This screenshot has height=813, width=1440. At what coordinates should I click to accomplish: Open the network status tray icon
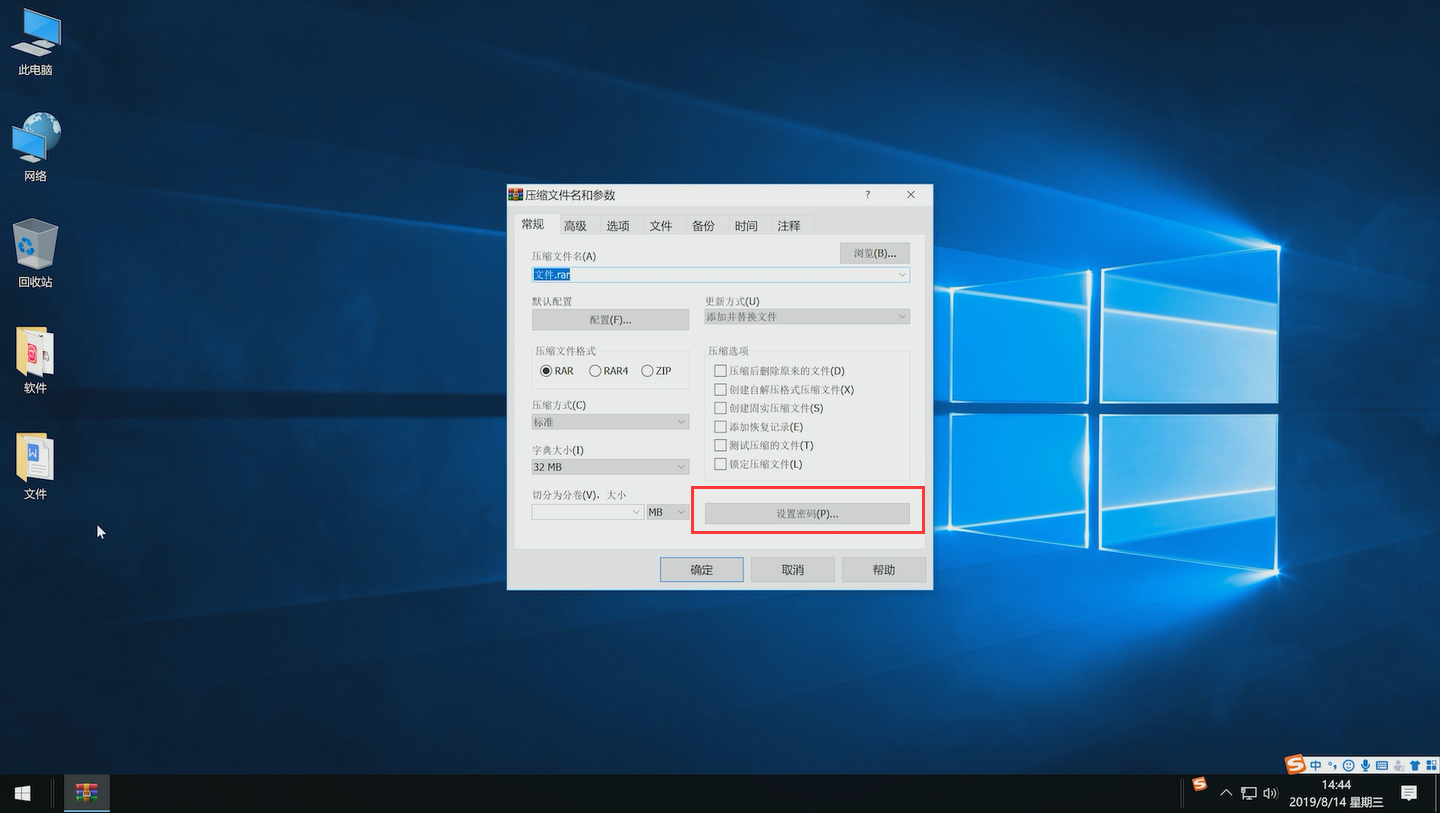click(x=1249, y=793)
